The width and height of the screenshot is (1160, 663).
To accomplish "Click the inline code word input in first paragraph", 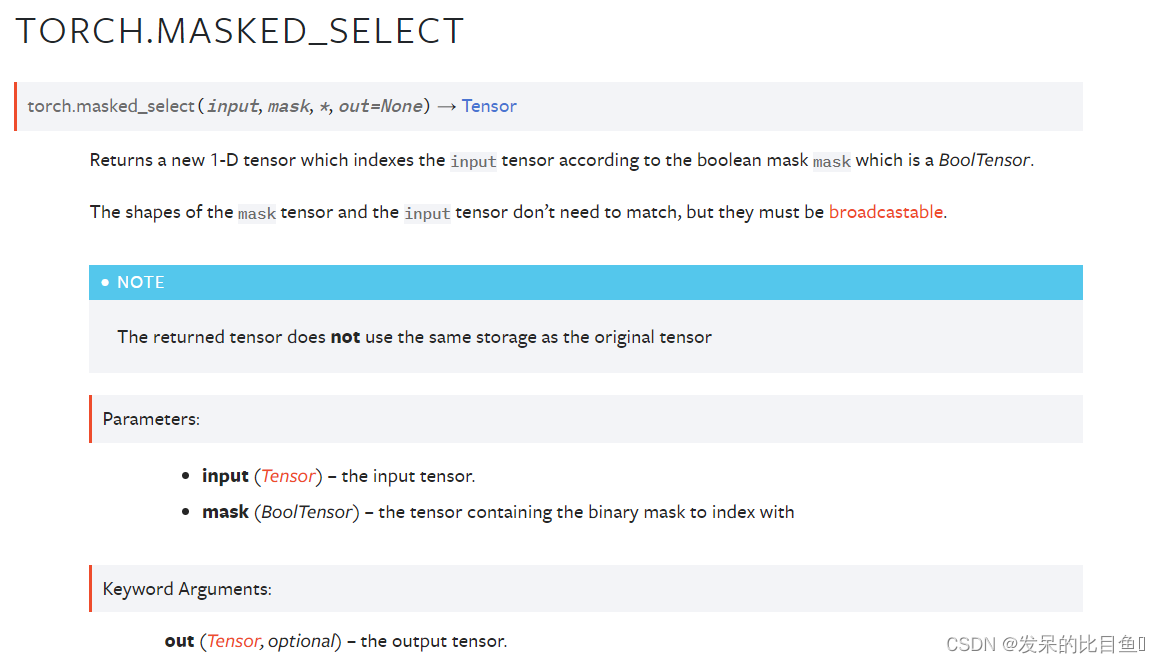I will click(x=473, y=161).
